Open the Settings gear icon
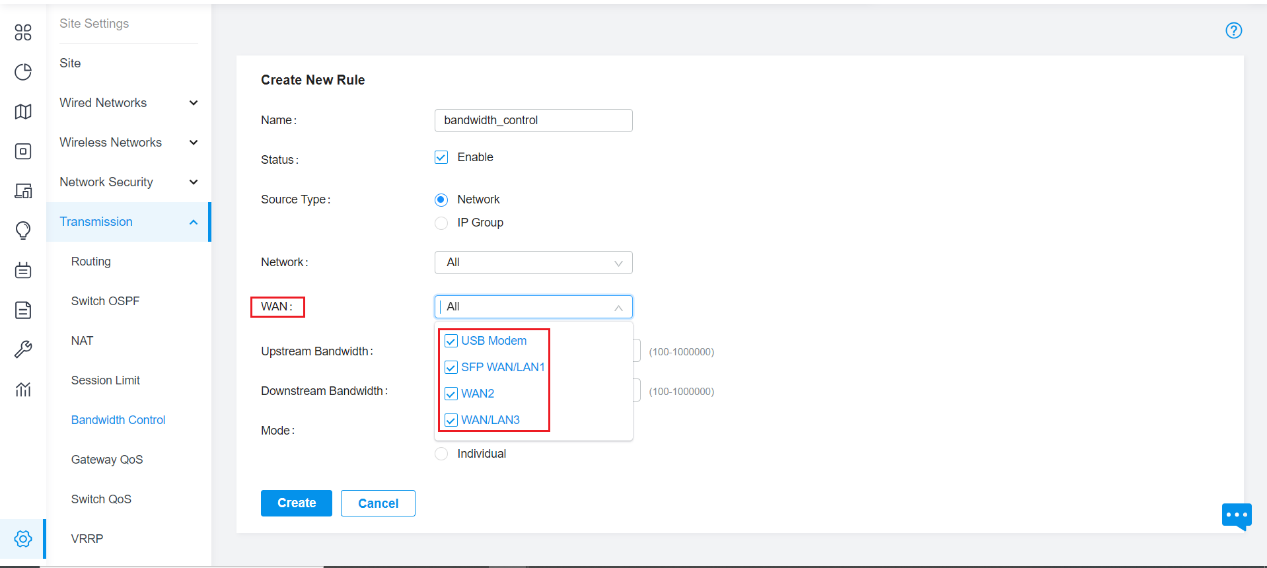The width and height of the screenshot is (1267, 568). [x=23, y=539]
